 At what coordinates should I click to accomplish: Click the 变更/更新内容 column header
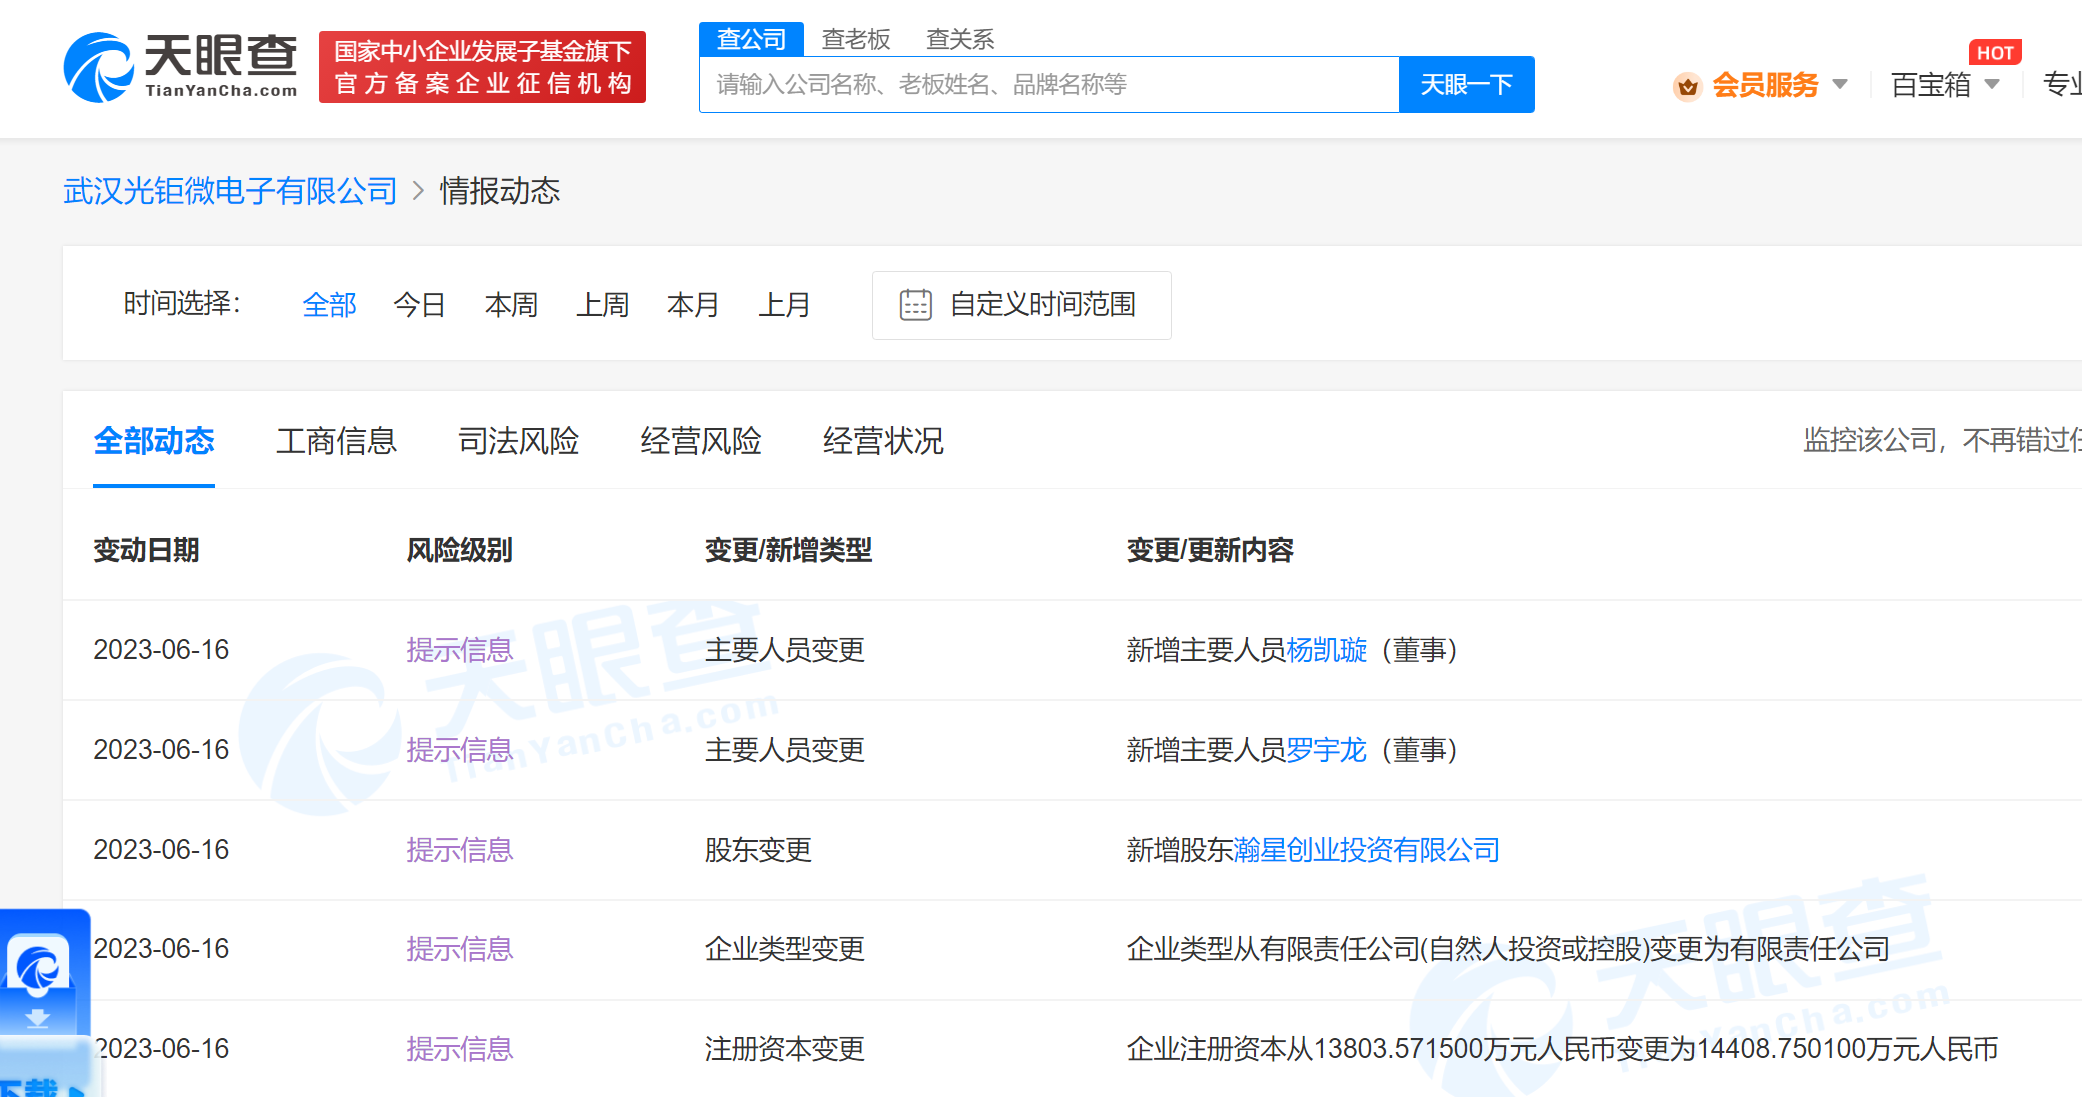tap(1210, 550)
